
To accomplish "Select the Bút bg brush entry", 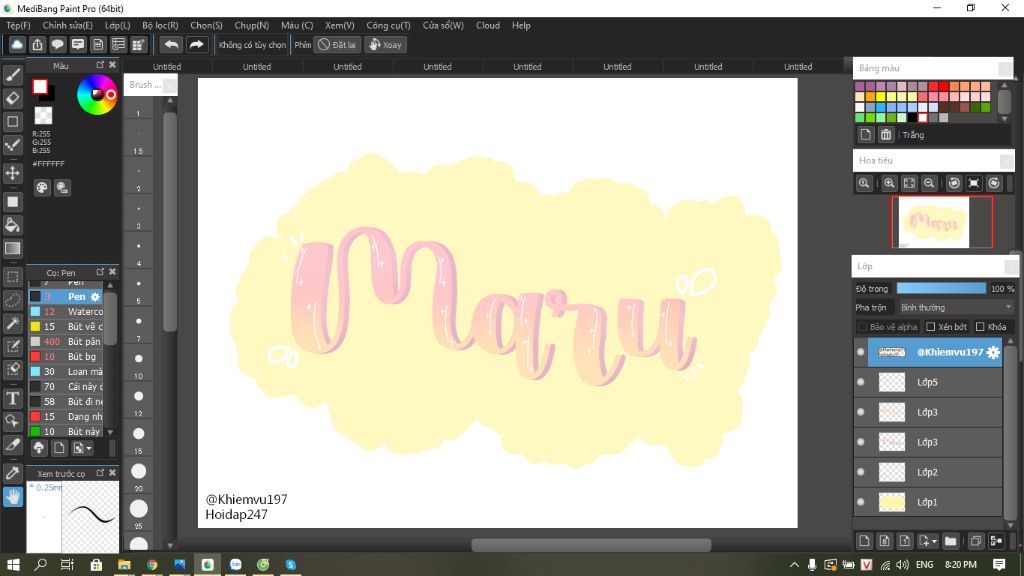I will [x=65, y=357].
